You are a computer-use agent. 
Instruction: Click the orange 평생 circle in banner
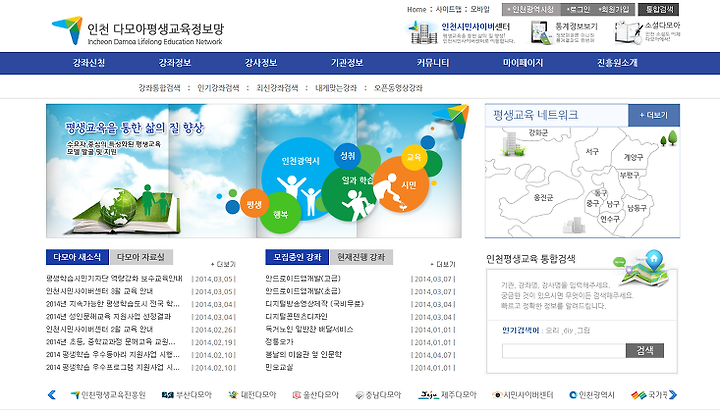click(x=254, y=204)
